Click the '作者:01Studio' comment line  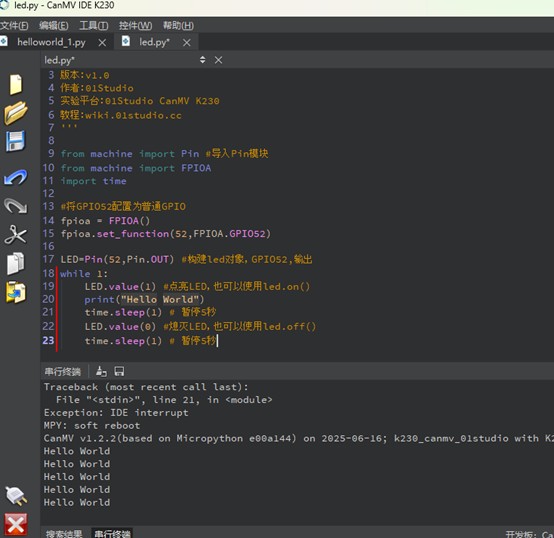coord(97,88)
